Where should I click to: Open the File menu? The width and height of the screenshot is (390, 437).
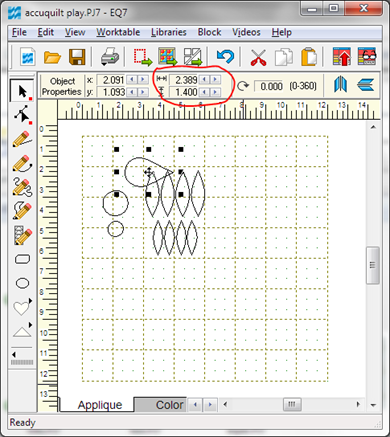[19, 32]
